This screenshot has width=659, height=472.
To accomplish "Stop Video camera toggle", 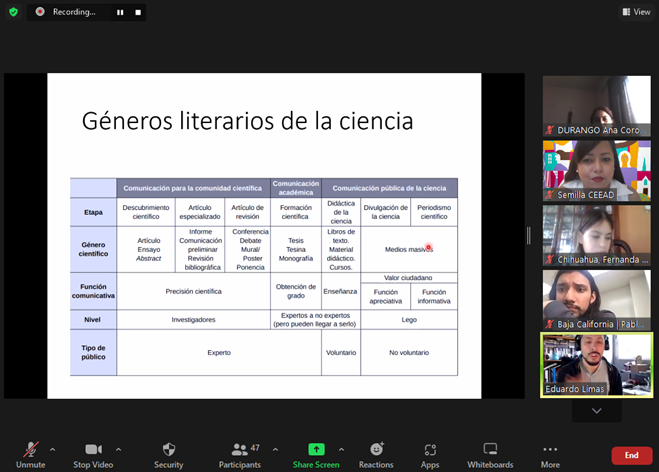I will pos(93,455).
